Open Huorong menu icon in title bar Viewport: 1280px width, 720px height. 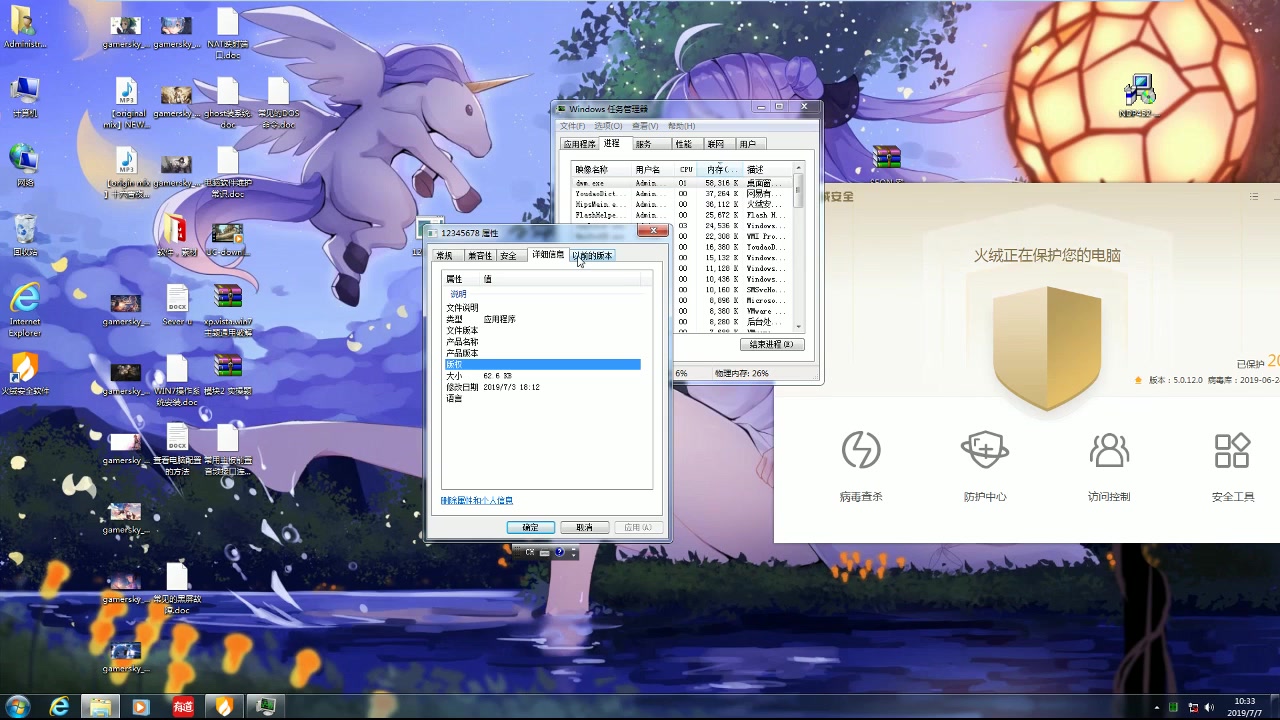(x=1254, y=197)
